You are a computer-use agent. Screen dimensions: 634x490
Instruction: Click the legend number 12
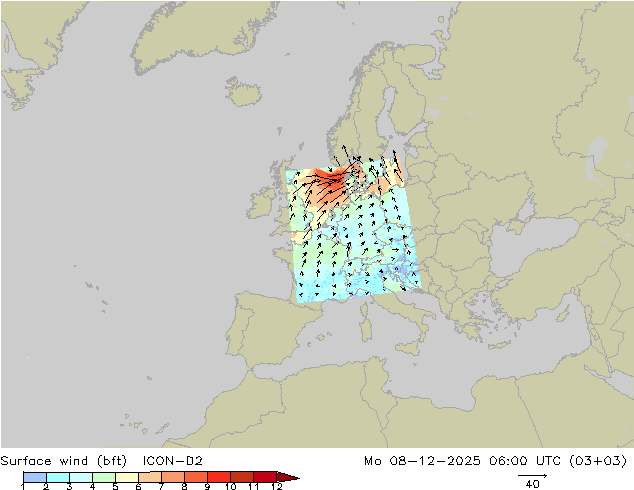click(x=277, y=486)
